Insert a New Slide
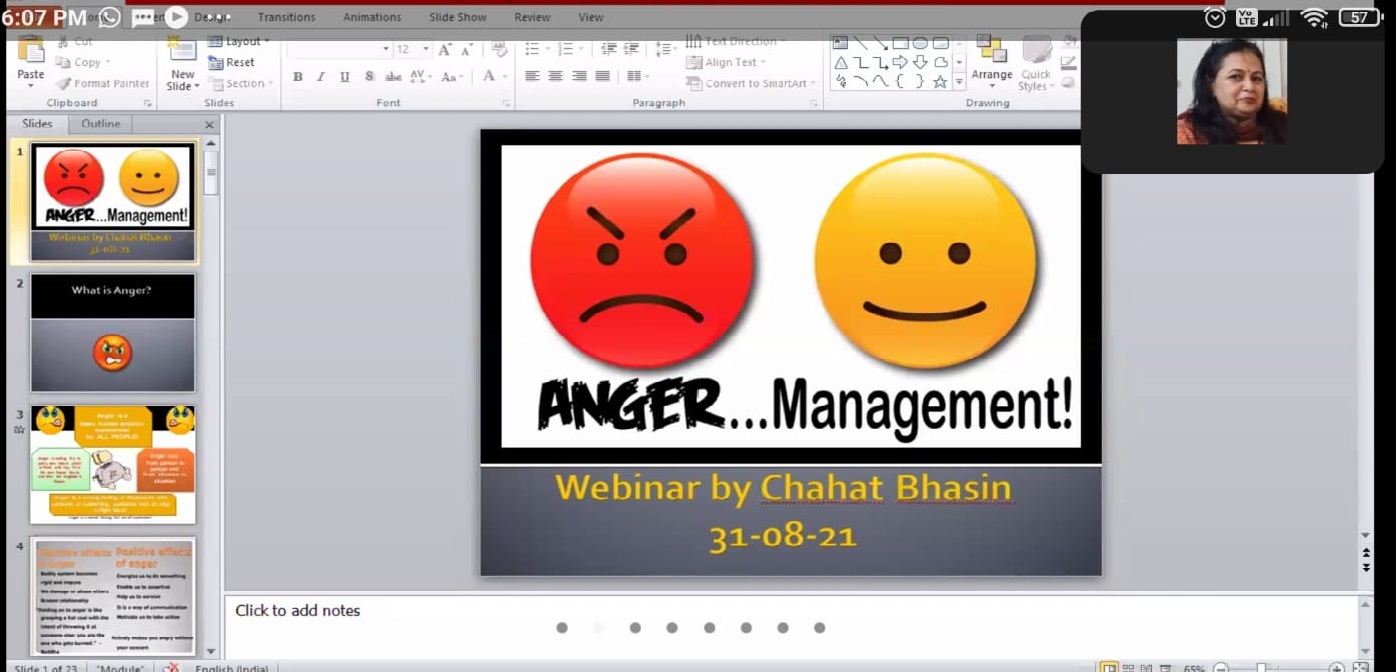This screenshot has height=672, width=1396. click(182, 66)
